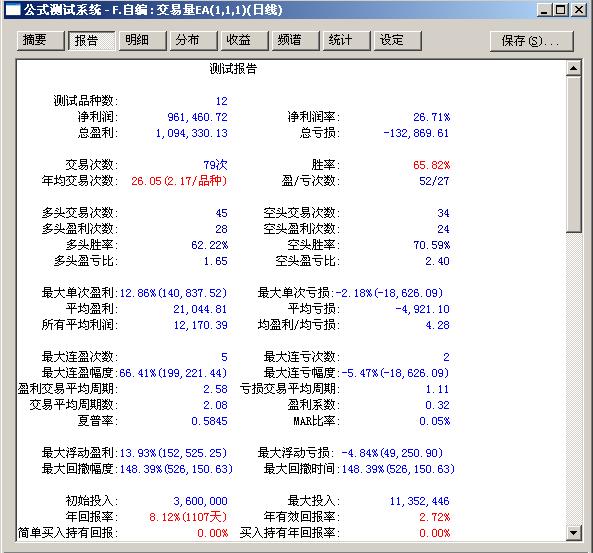The height and width of the screenshot is (553, 593).
Task: Click the 保存(S)... button
Action: click(x=532, y=41)
